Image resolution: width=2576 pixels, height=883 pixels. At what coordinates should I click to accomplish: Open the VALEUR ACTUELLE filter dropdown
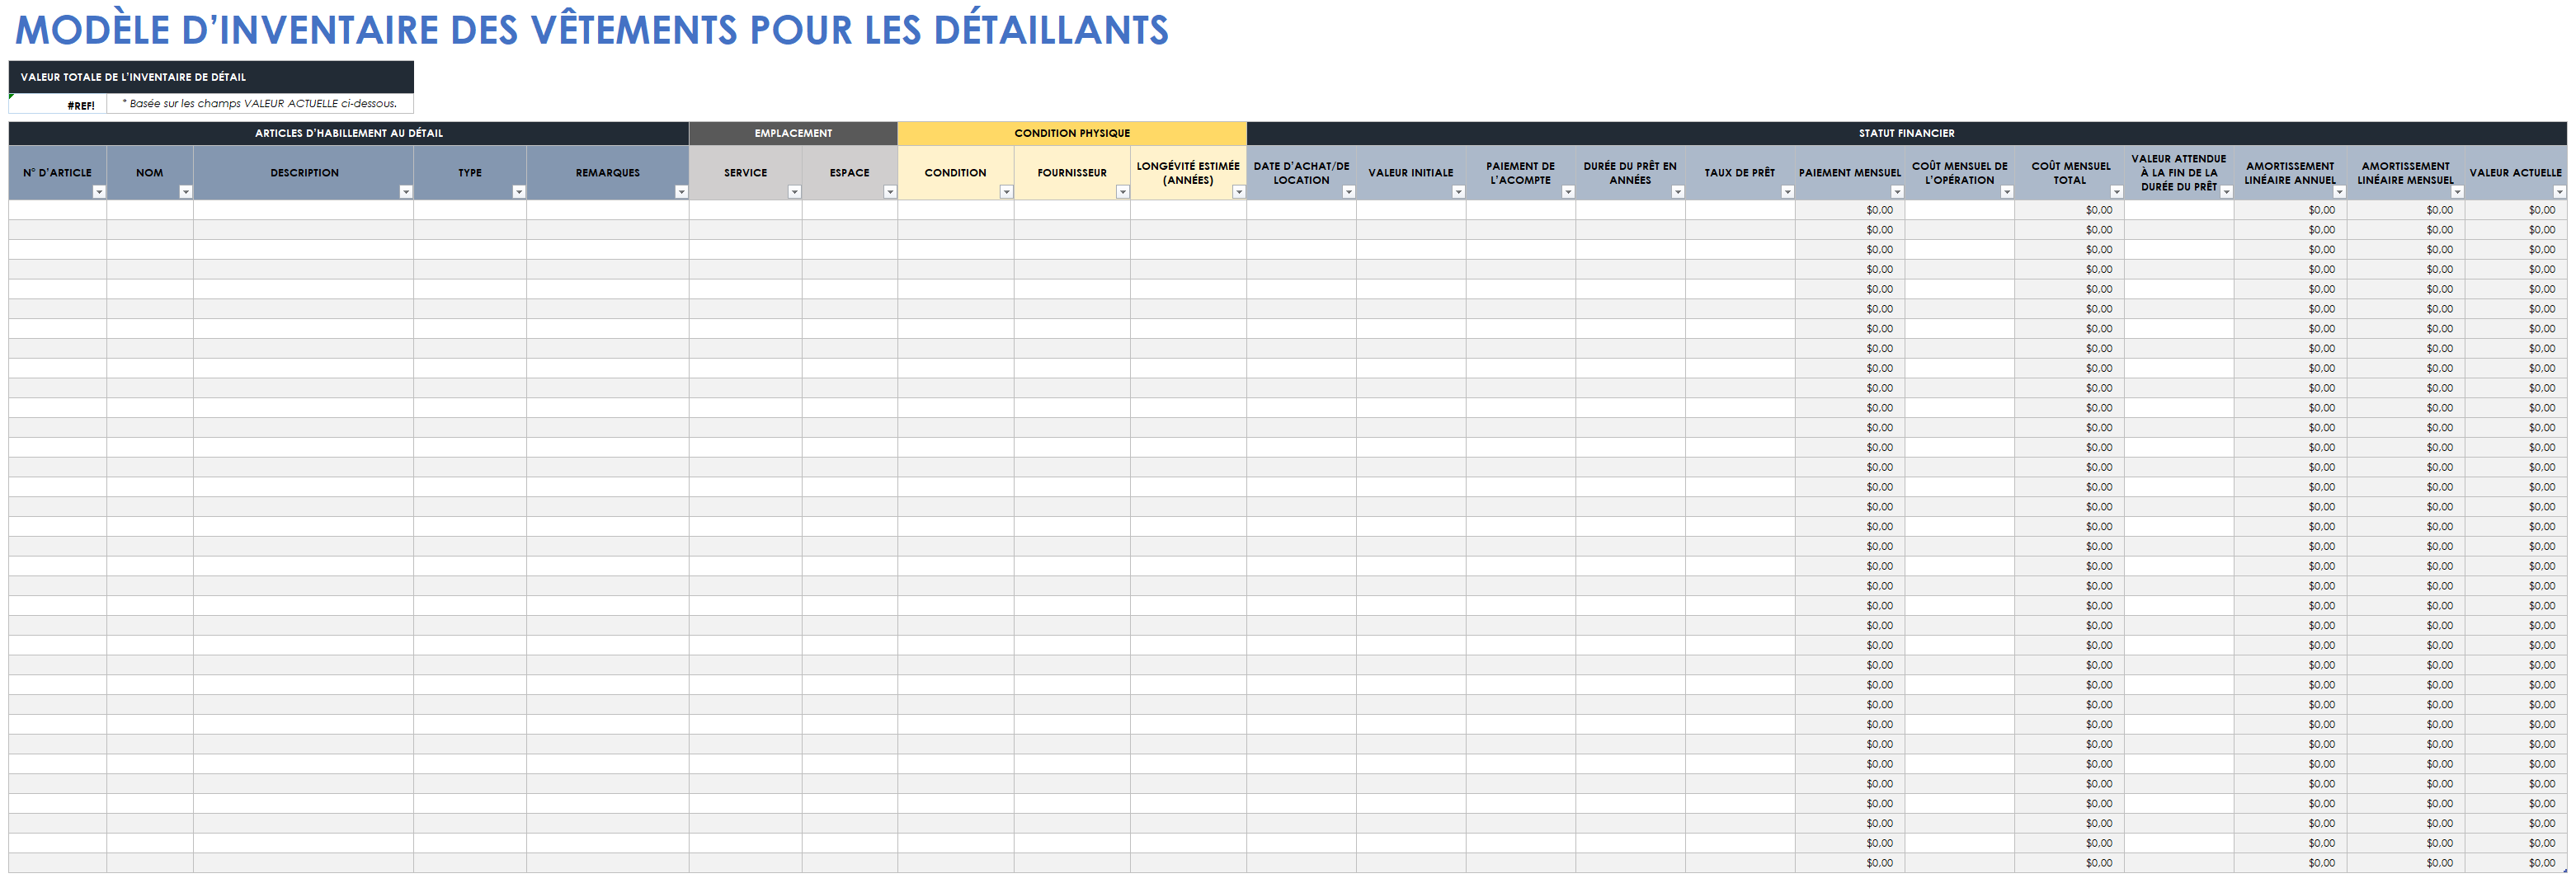[2559, 192]
